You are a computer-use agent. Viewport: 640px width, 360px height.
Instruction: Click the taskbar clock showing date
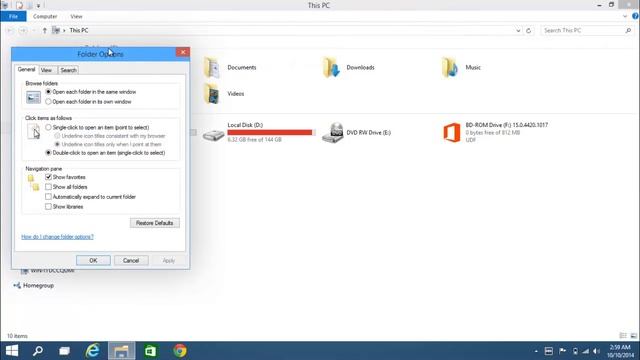(620, 351)
